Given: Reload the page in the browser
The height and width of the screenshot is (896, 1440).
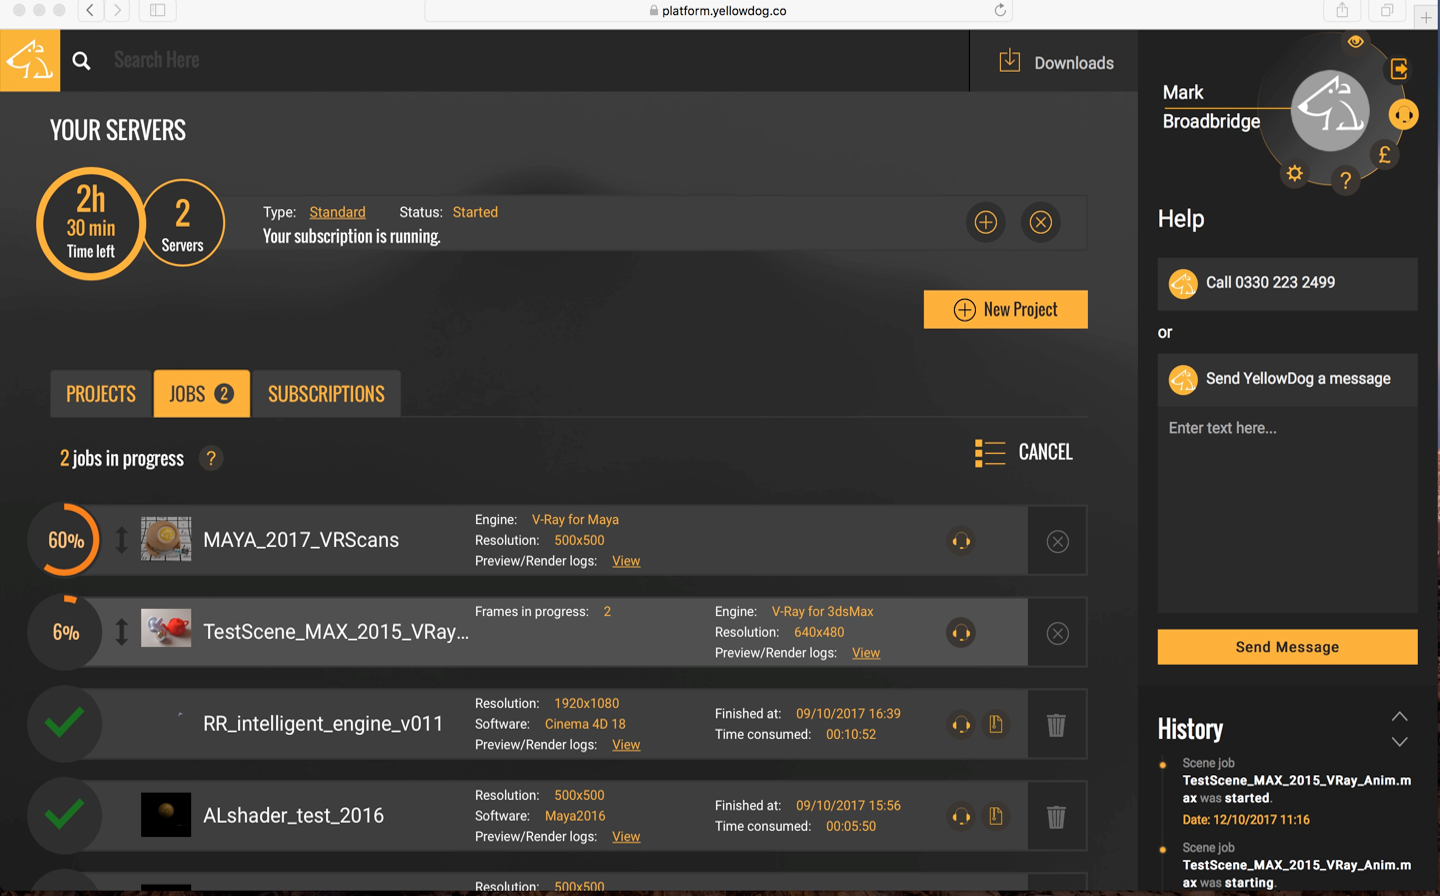Looking at the screenshot, I should click(x=999, y=10).
